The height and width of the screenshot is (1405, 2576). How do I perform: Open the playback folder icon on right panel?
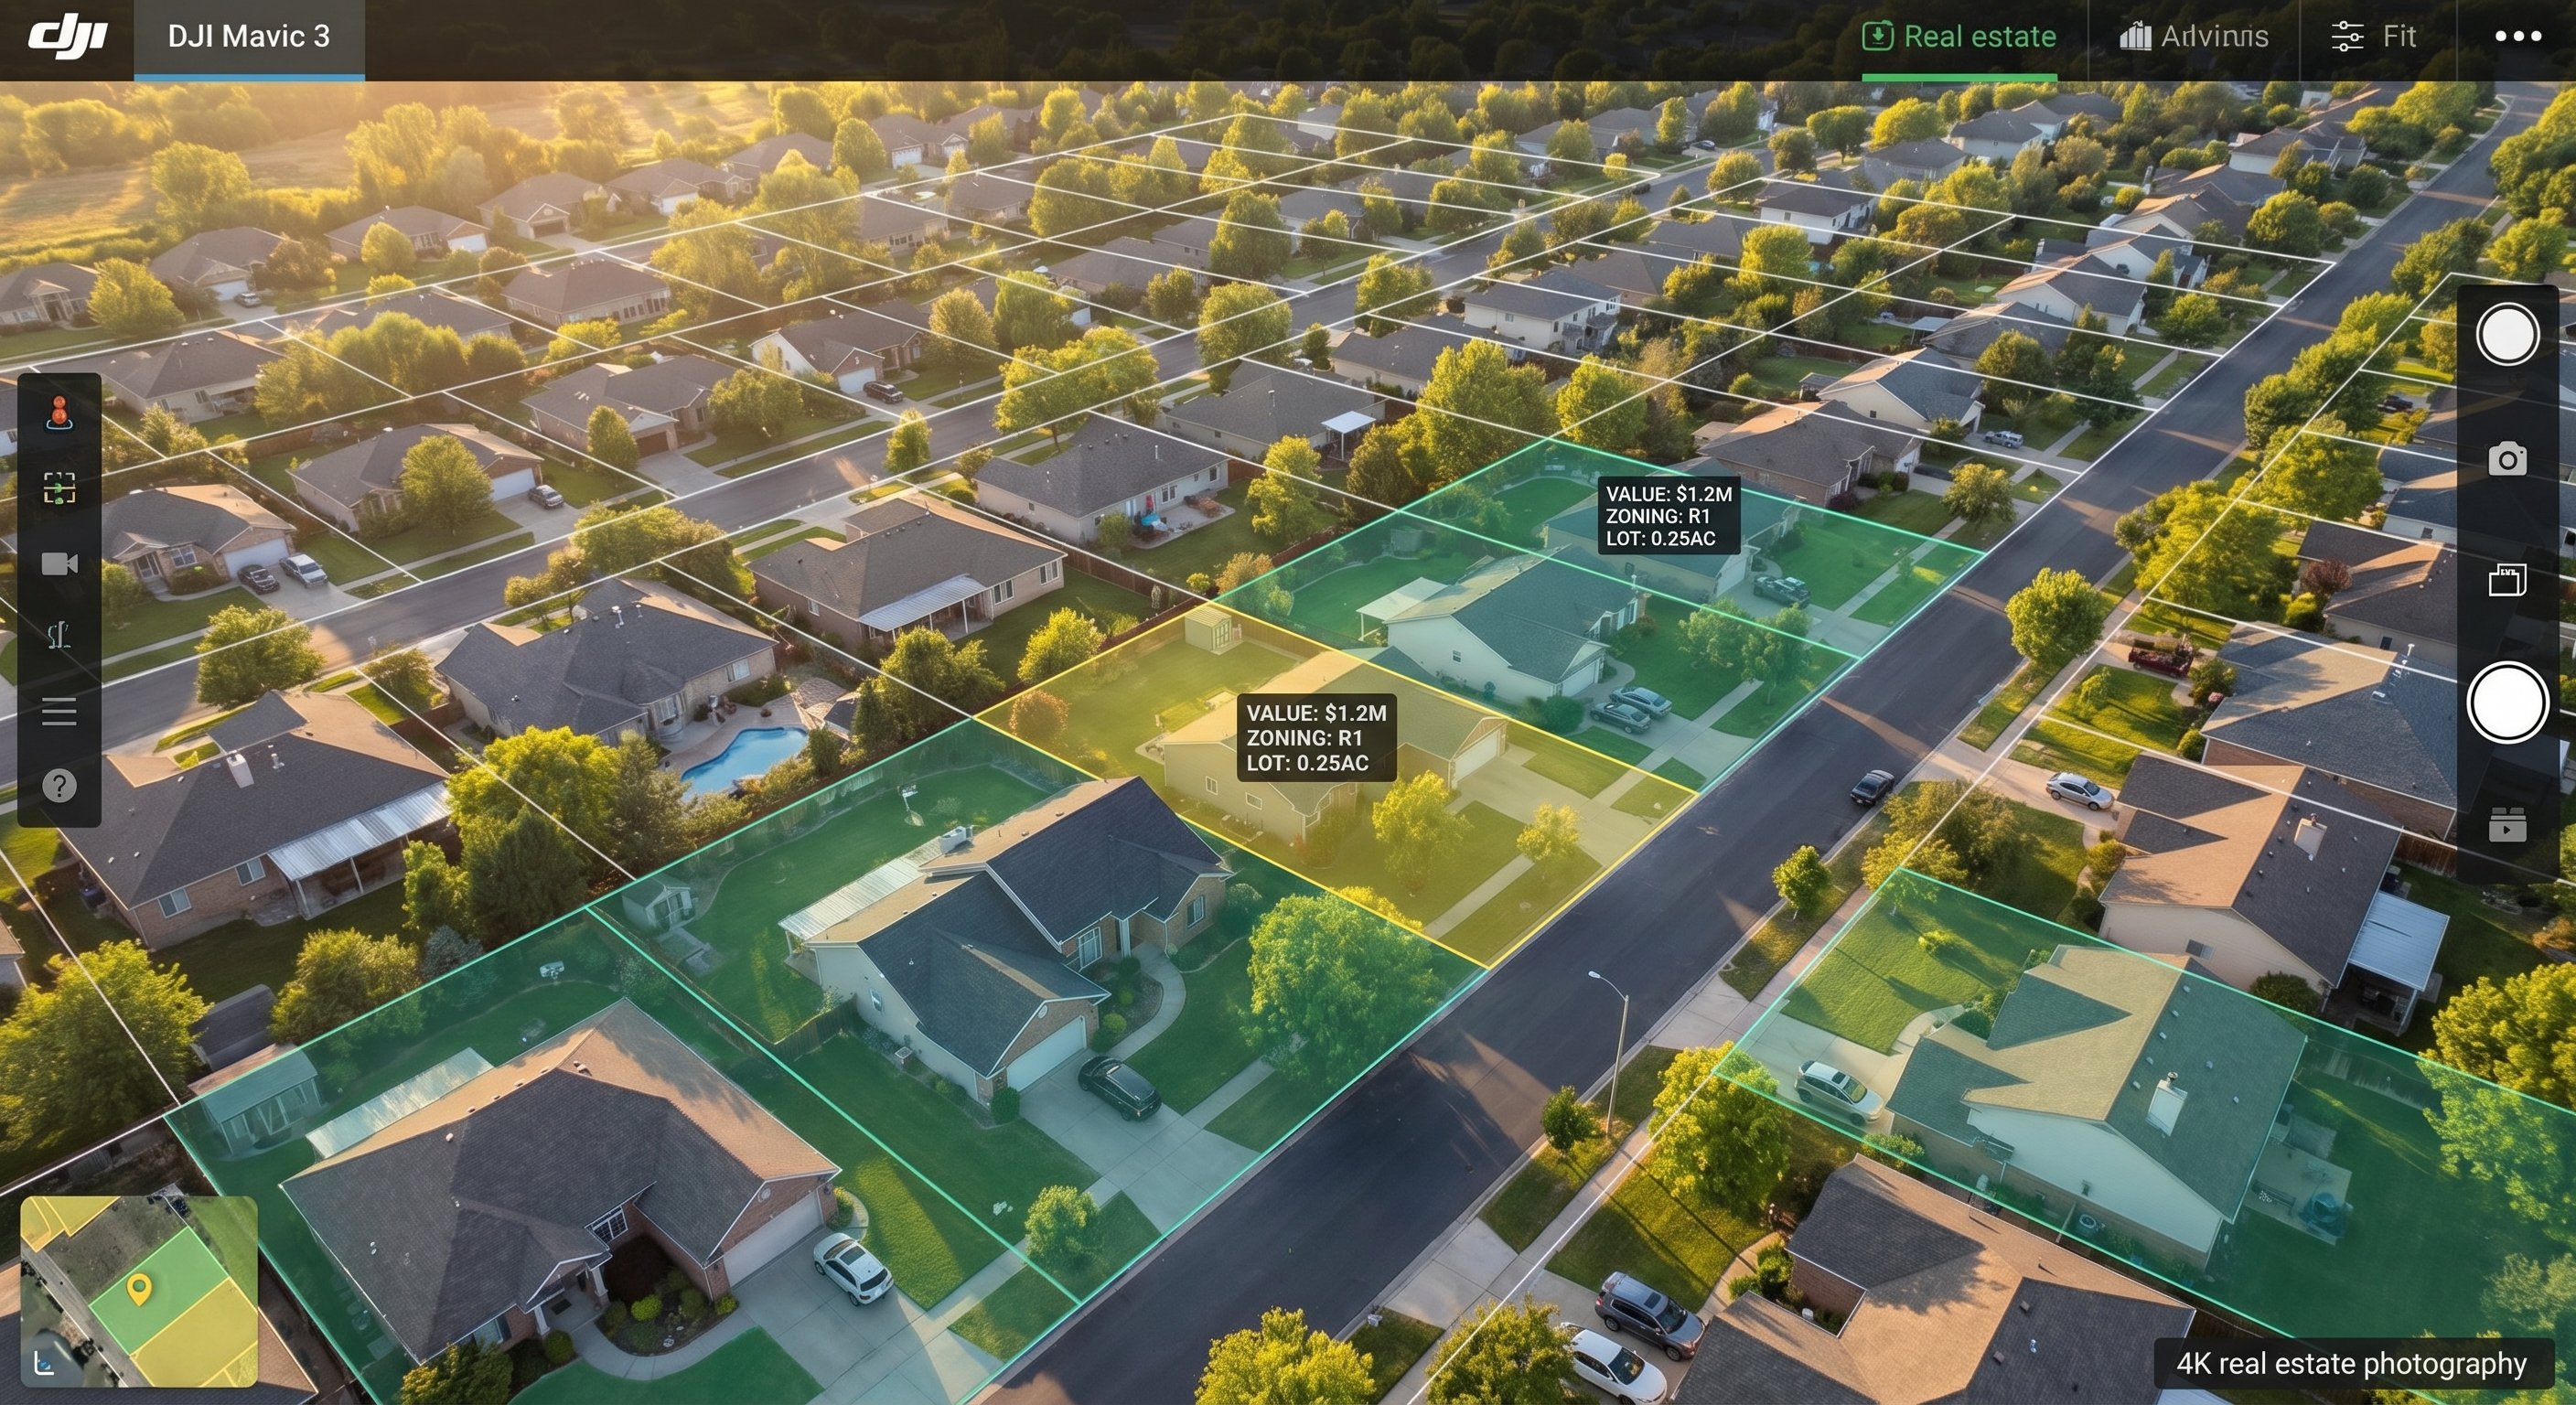2506,824
